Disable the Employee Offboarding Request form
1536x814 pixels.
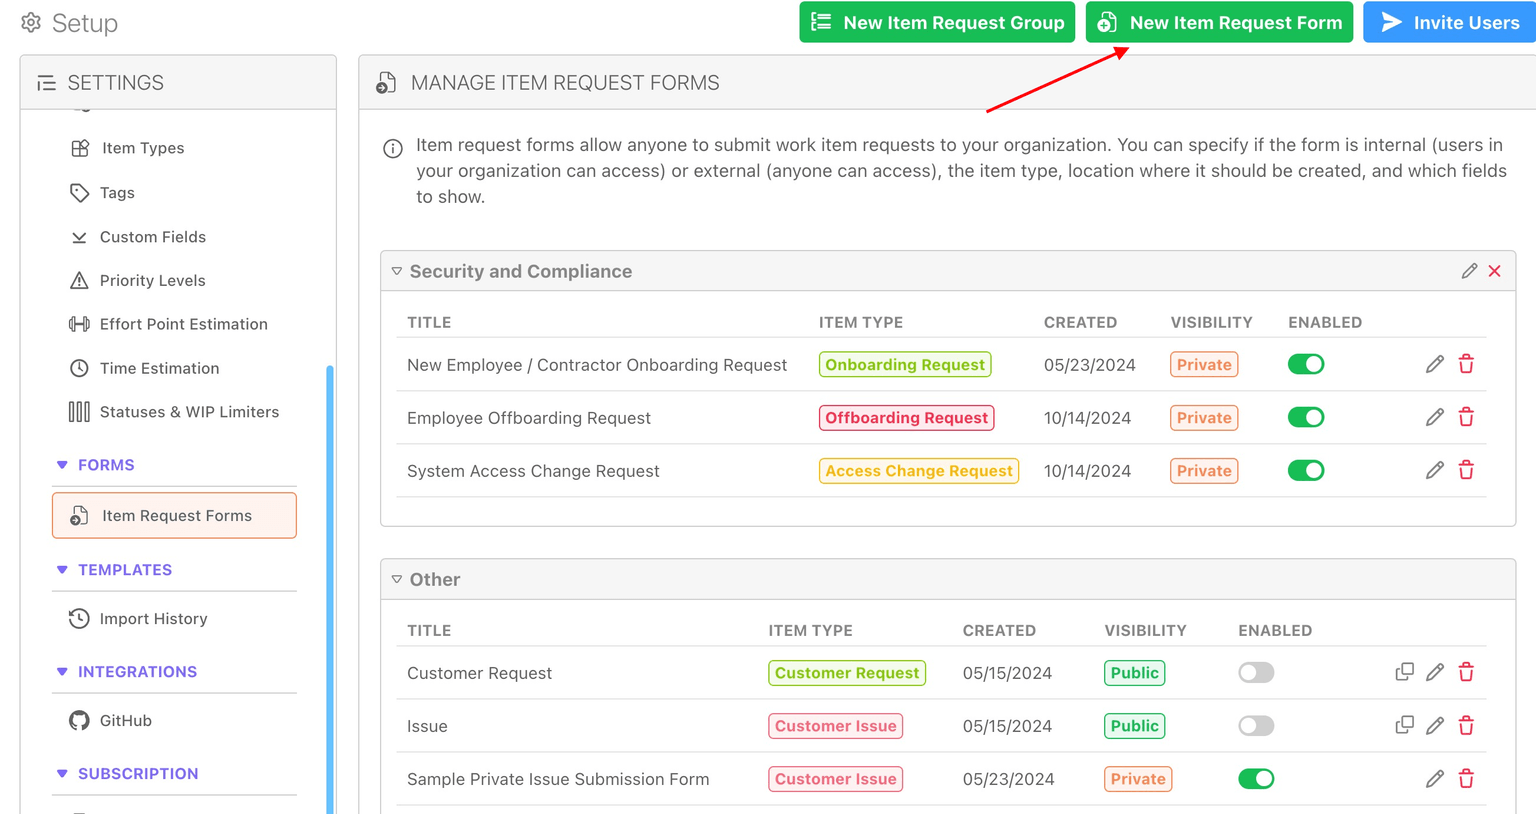(1305, 417)
